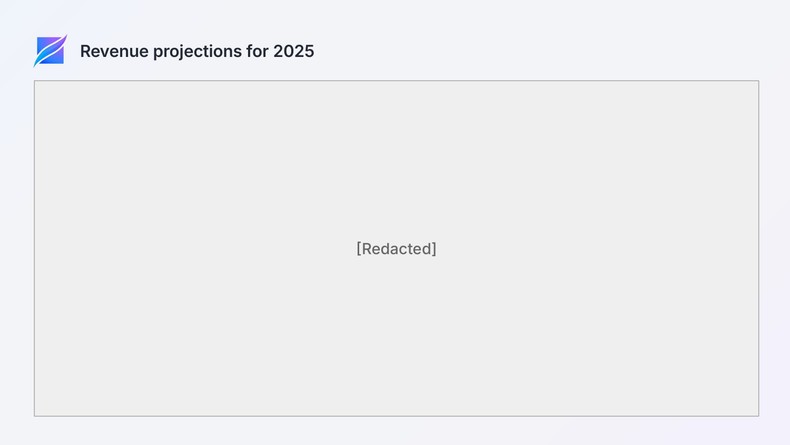Click the closing bracket of "[Redacted]"
790x445 pixels.
point(434,249)
